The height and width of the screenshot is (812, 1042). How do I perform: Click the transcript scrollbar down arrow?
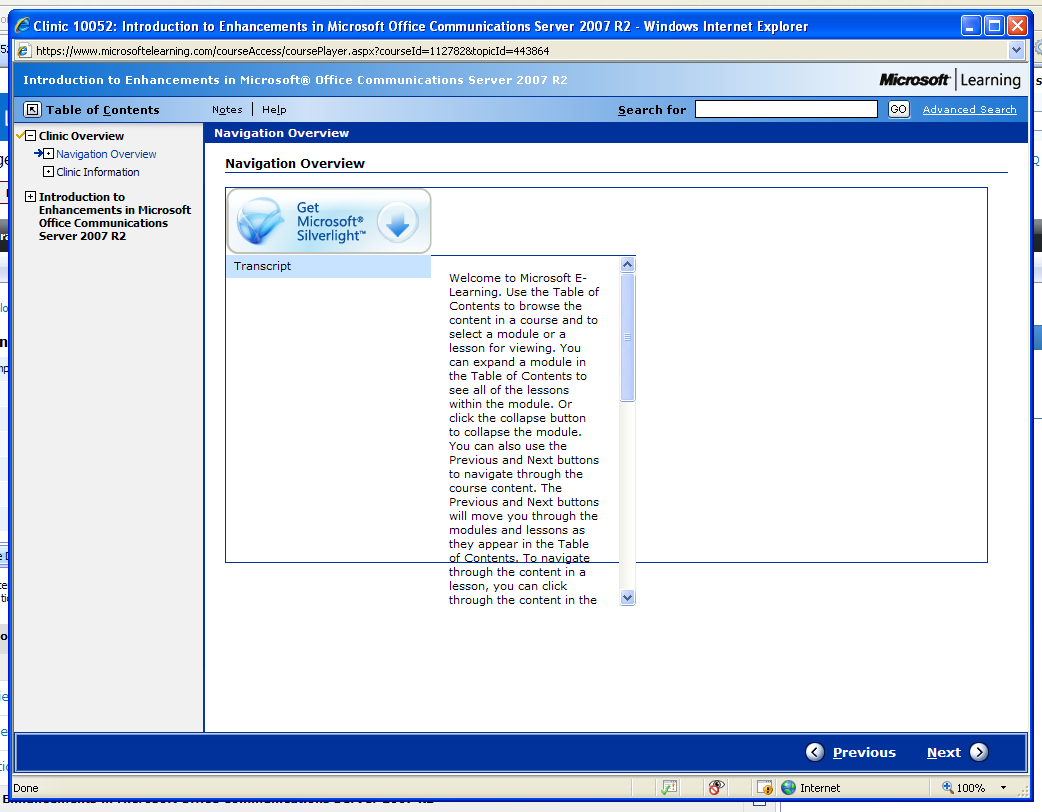pyautogui.click(x=628, y=597)
